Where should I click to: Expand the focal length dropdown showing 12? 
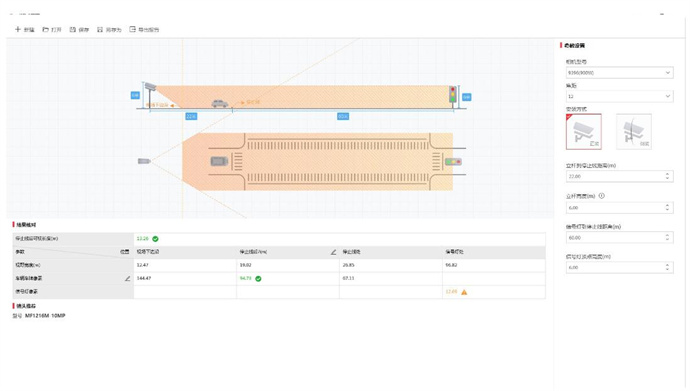(x=619, y=96)
